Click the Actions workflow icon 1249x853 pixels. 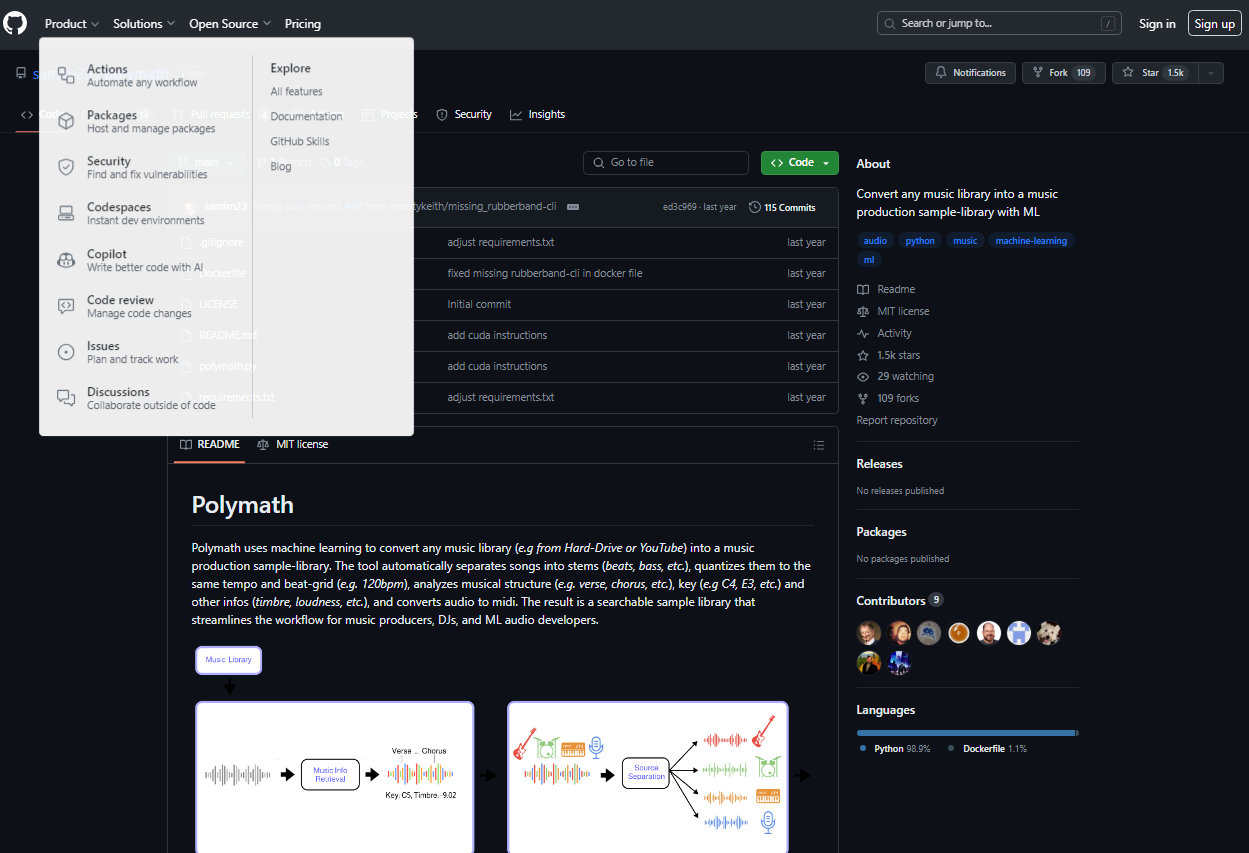tap(66, 75)
